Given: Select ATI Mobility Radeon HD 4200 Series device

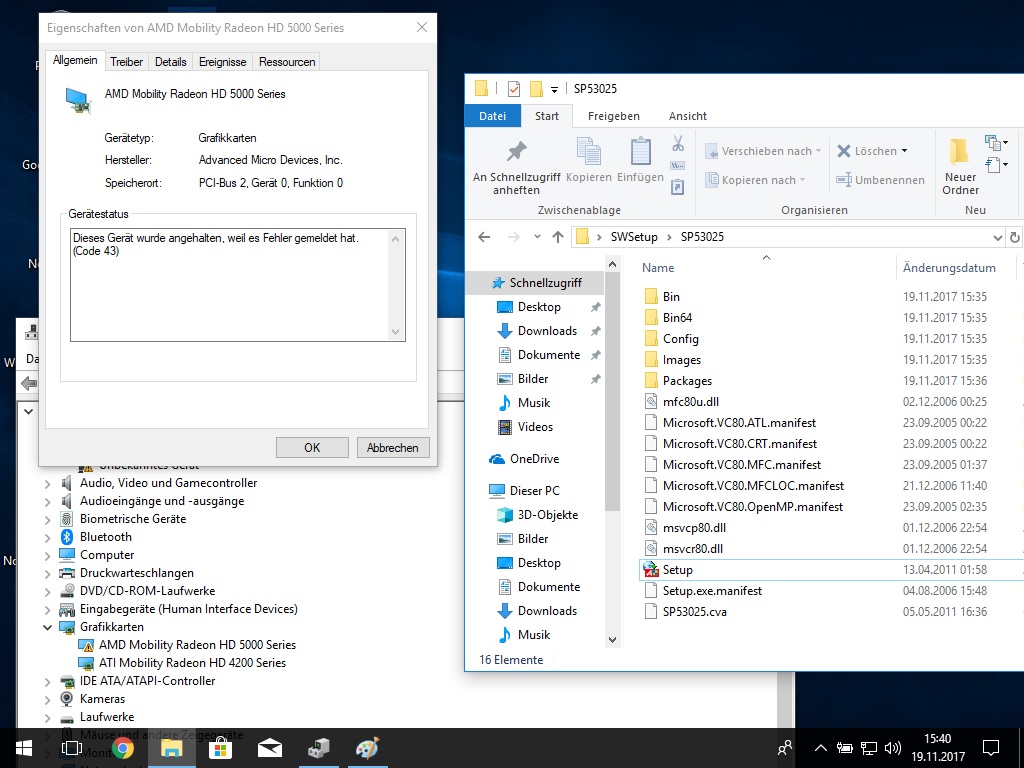Looking at the screenshot, I should point(192,663).
